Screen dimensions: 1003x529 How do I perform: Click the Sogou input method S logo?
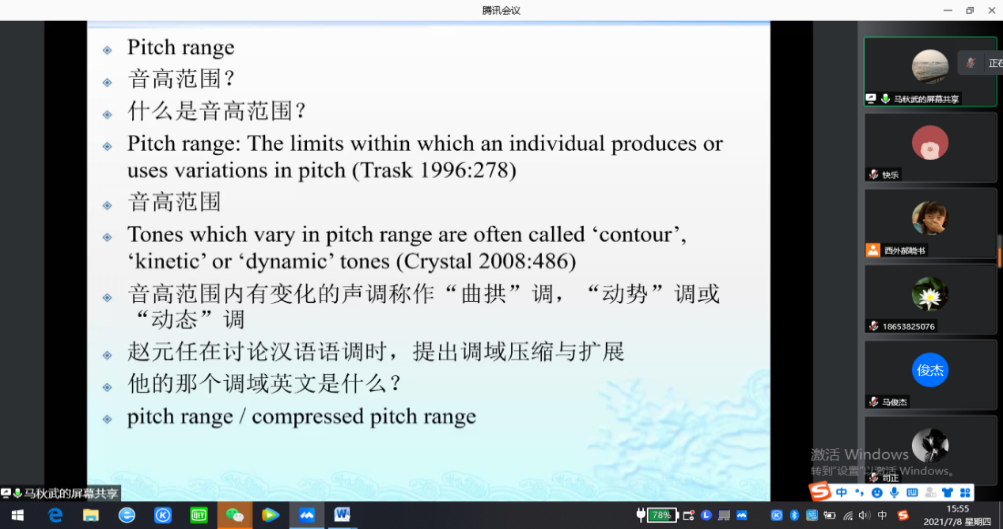[819, 492]
